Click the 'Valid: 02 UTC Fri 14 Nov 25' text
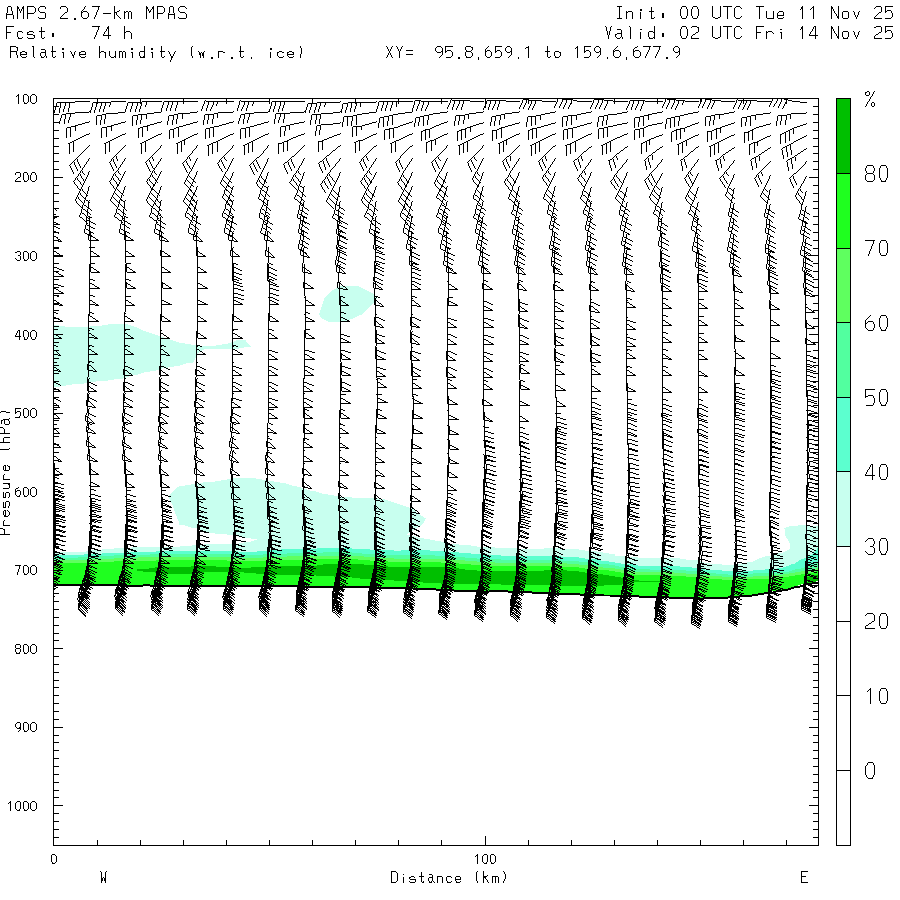Screen dimensions: 900x900 pyautogui.click(x=749, y=33)
